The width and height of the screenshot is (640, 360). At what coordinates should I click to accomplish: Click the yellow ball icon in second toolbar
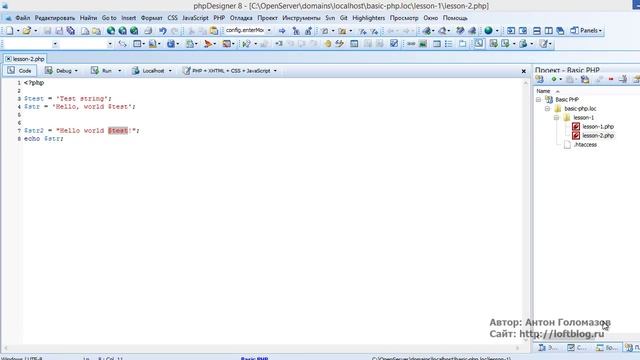[328, 44]
